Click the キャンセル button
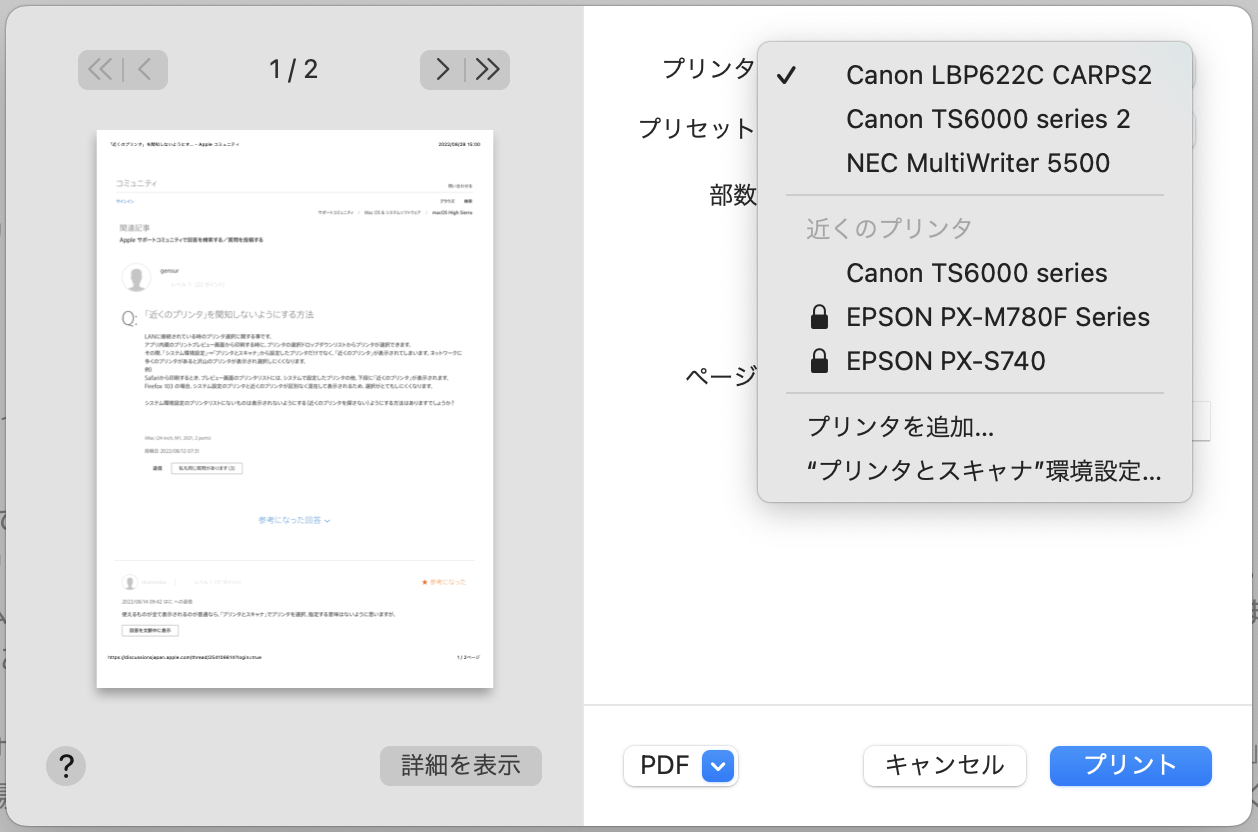Screen dimensions: 1258x832 click(945, 766)
